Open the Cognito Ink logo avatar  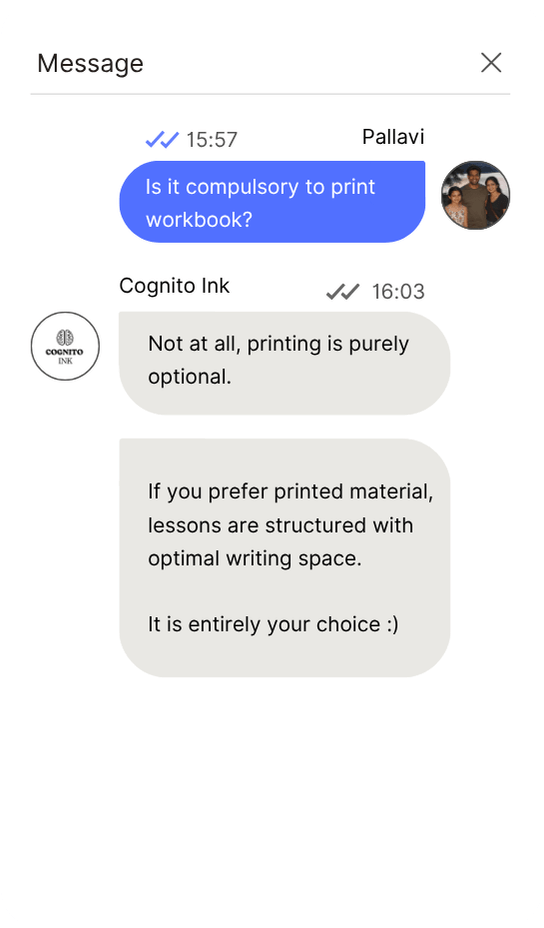pyautogui.click(x=65, y=346)
